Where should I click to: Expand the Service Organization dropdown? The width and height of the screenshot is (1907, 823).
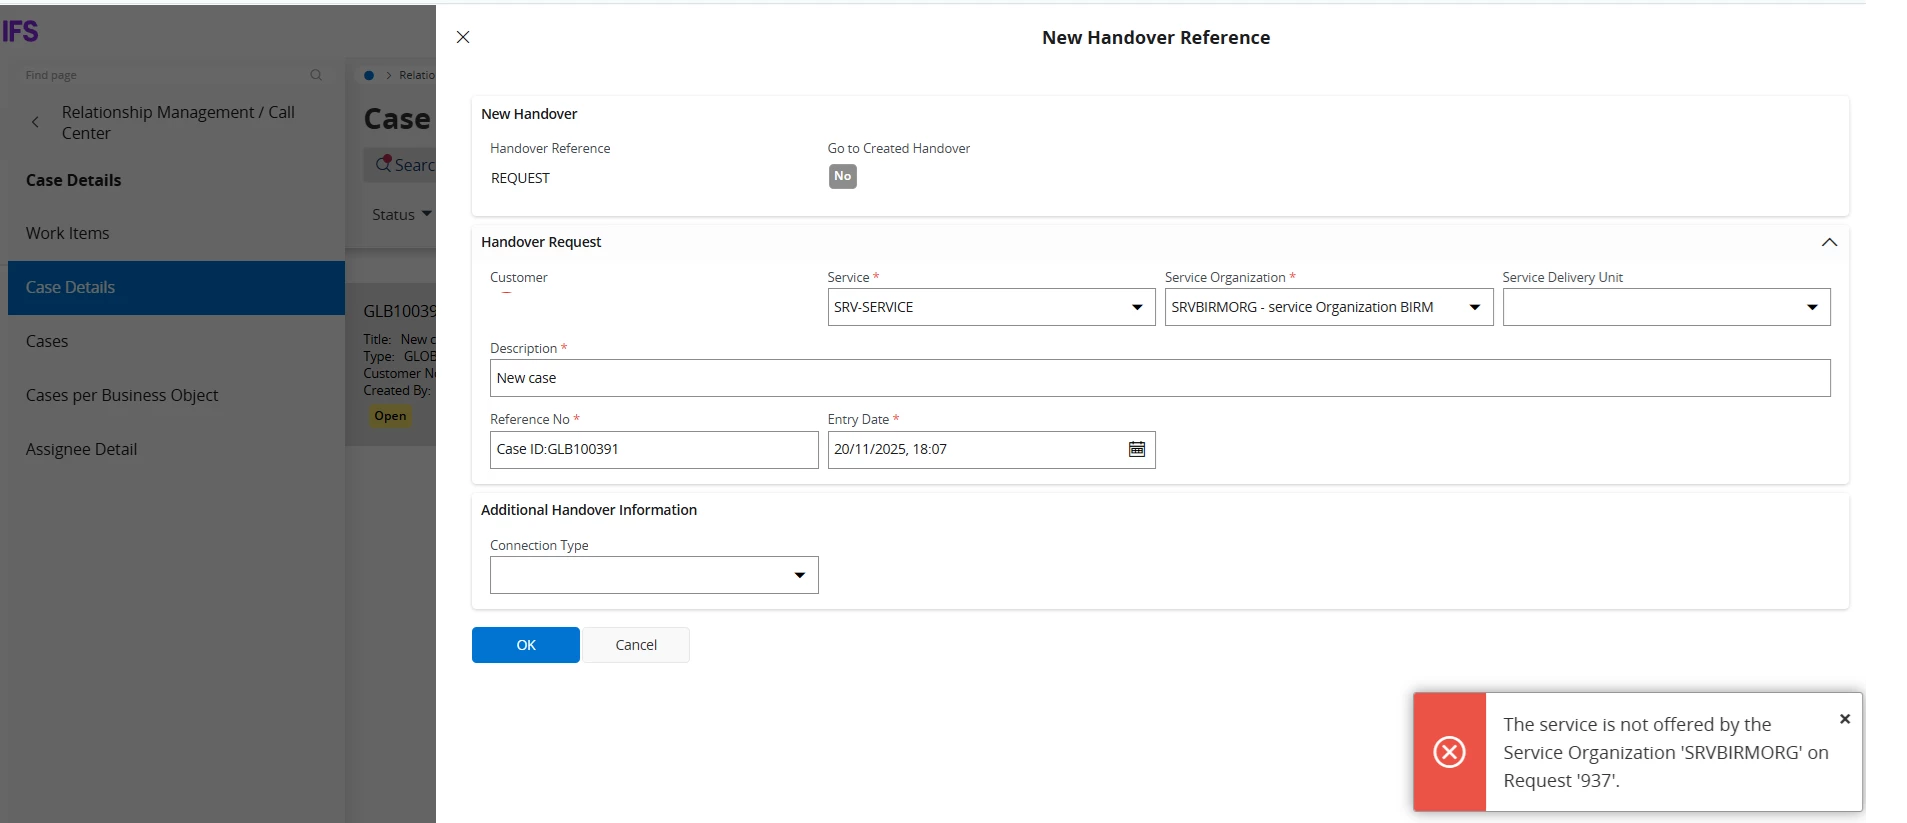click(x=1474, y=307)
